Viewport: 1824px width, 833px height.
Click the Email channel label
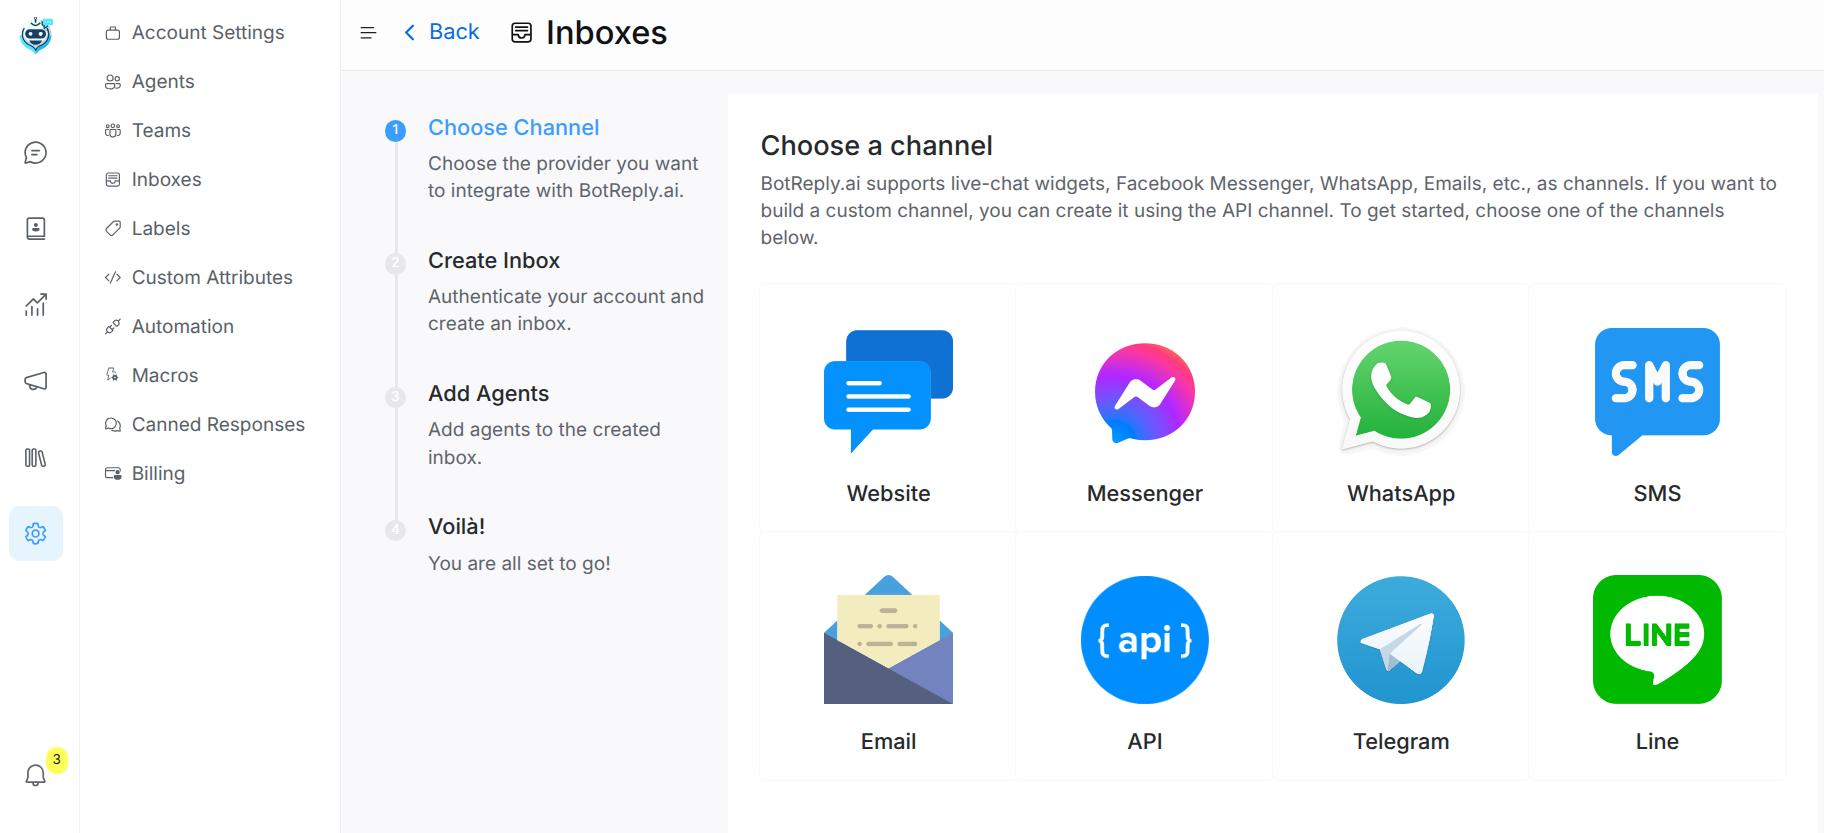888,741
